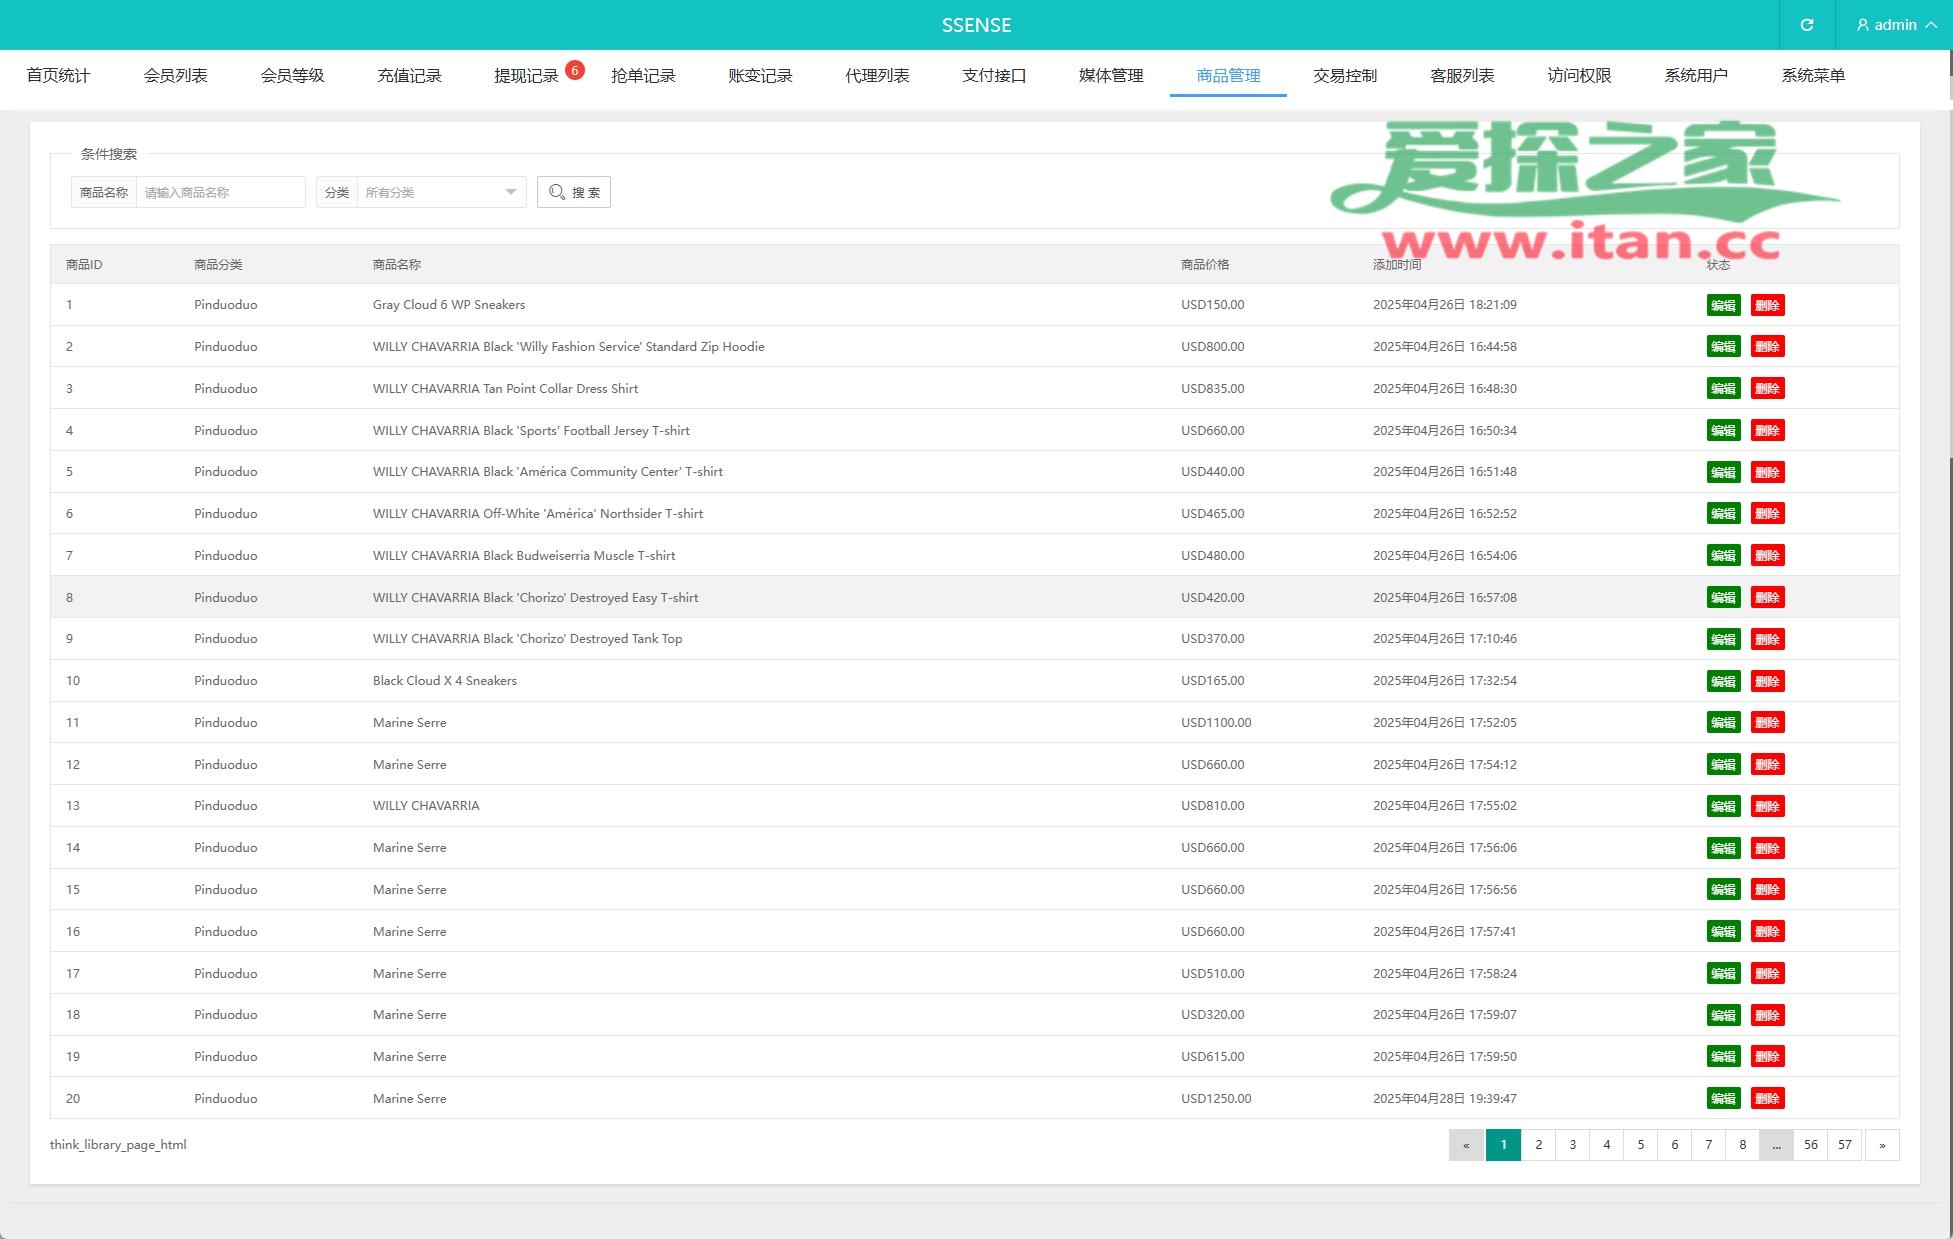Go to 充值记录 tab
This screenshot has width=1953, height=1239.
pos(409,76)
